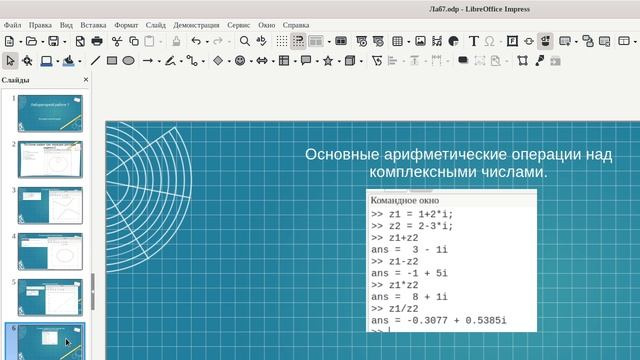
Task: Open the Слайд menu
Action: click(156, 25)
